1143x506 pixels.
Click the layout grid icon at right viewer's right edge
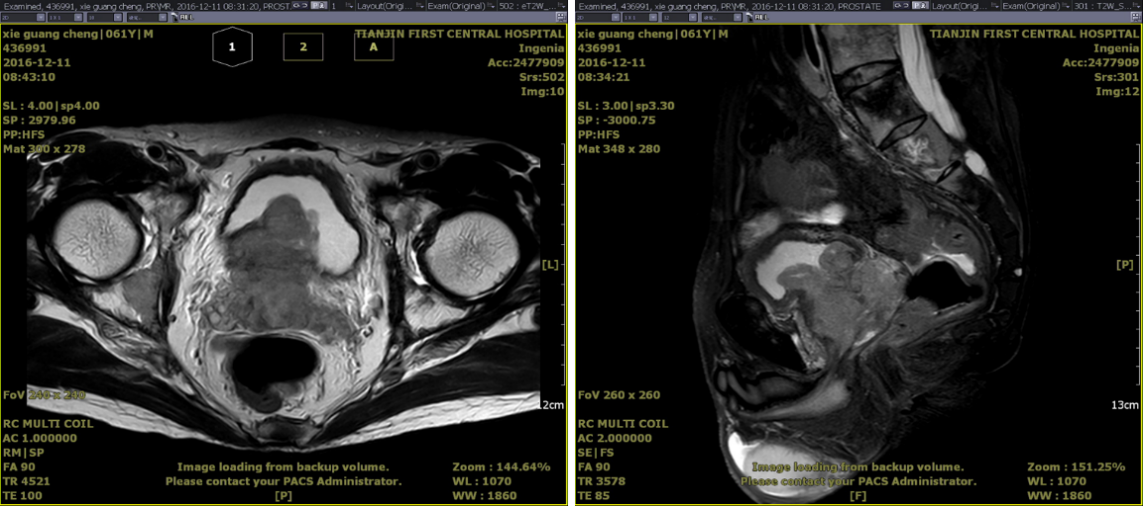point(1135,17)
